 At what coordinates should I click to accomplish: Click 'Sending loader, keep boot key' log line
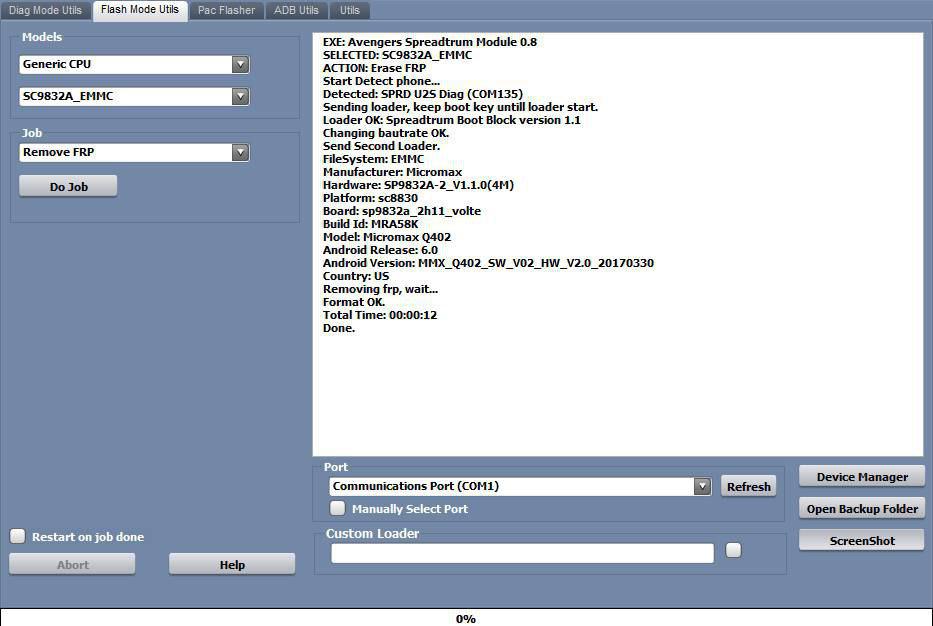(x=461, y=107)
